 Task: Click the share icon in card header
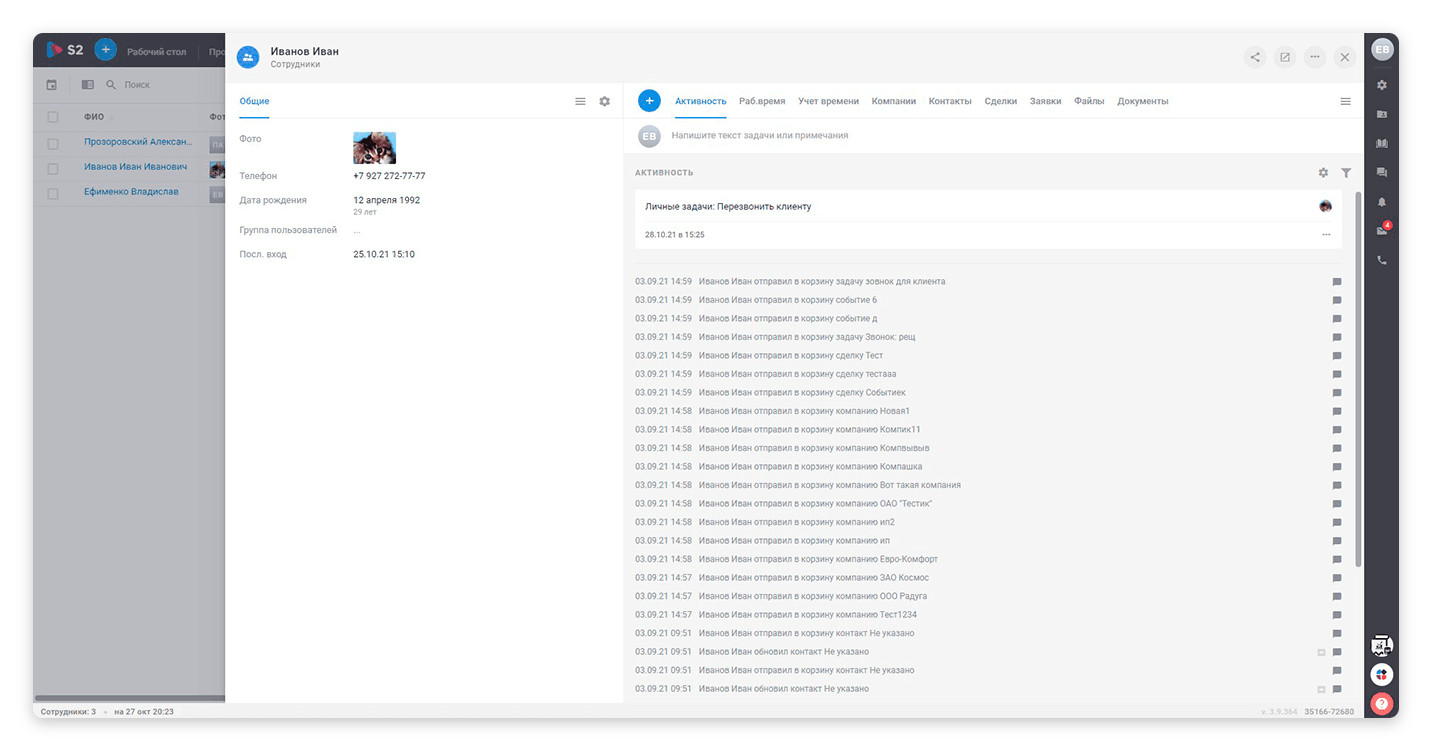(x=1254, y=57)
